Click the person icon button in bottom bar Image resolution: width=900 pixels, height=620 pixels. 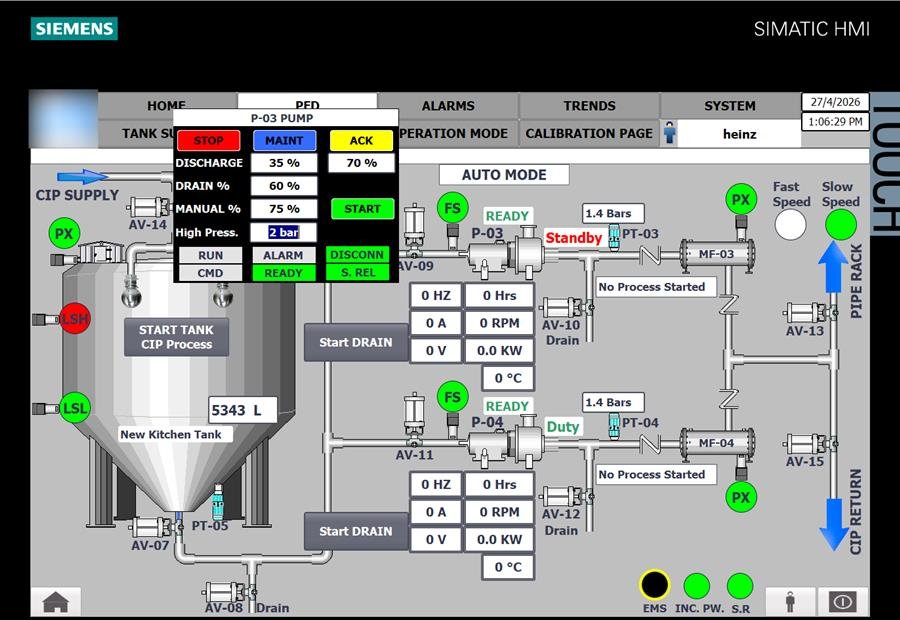coord(790,602)
